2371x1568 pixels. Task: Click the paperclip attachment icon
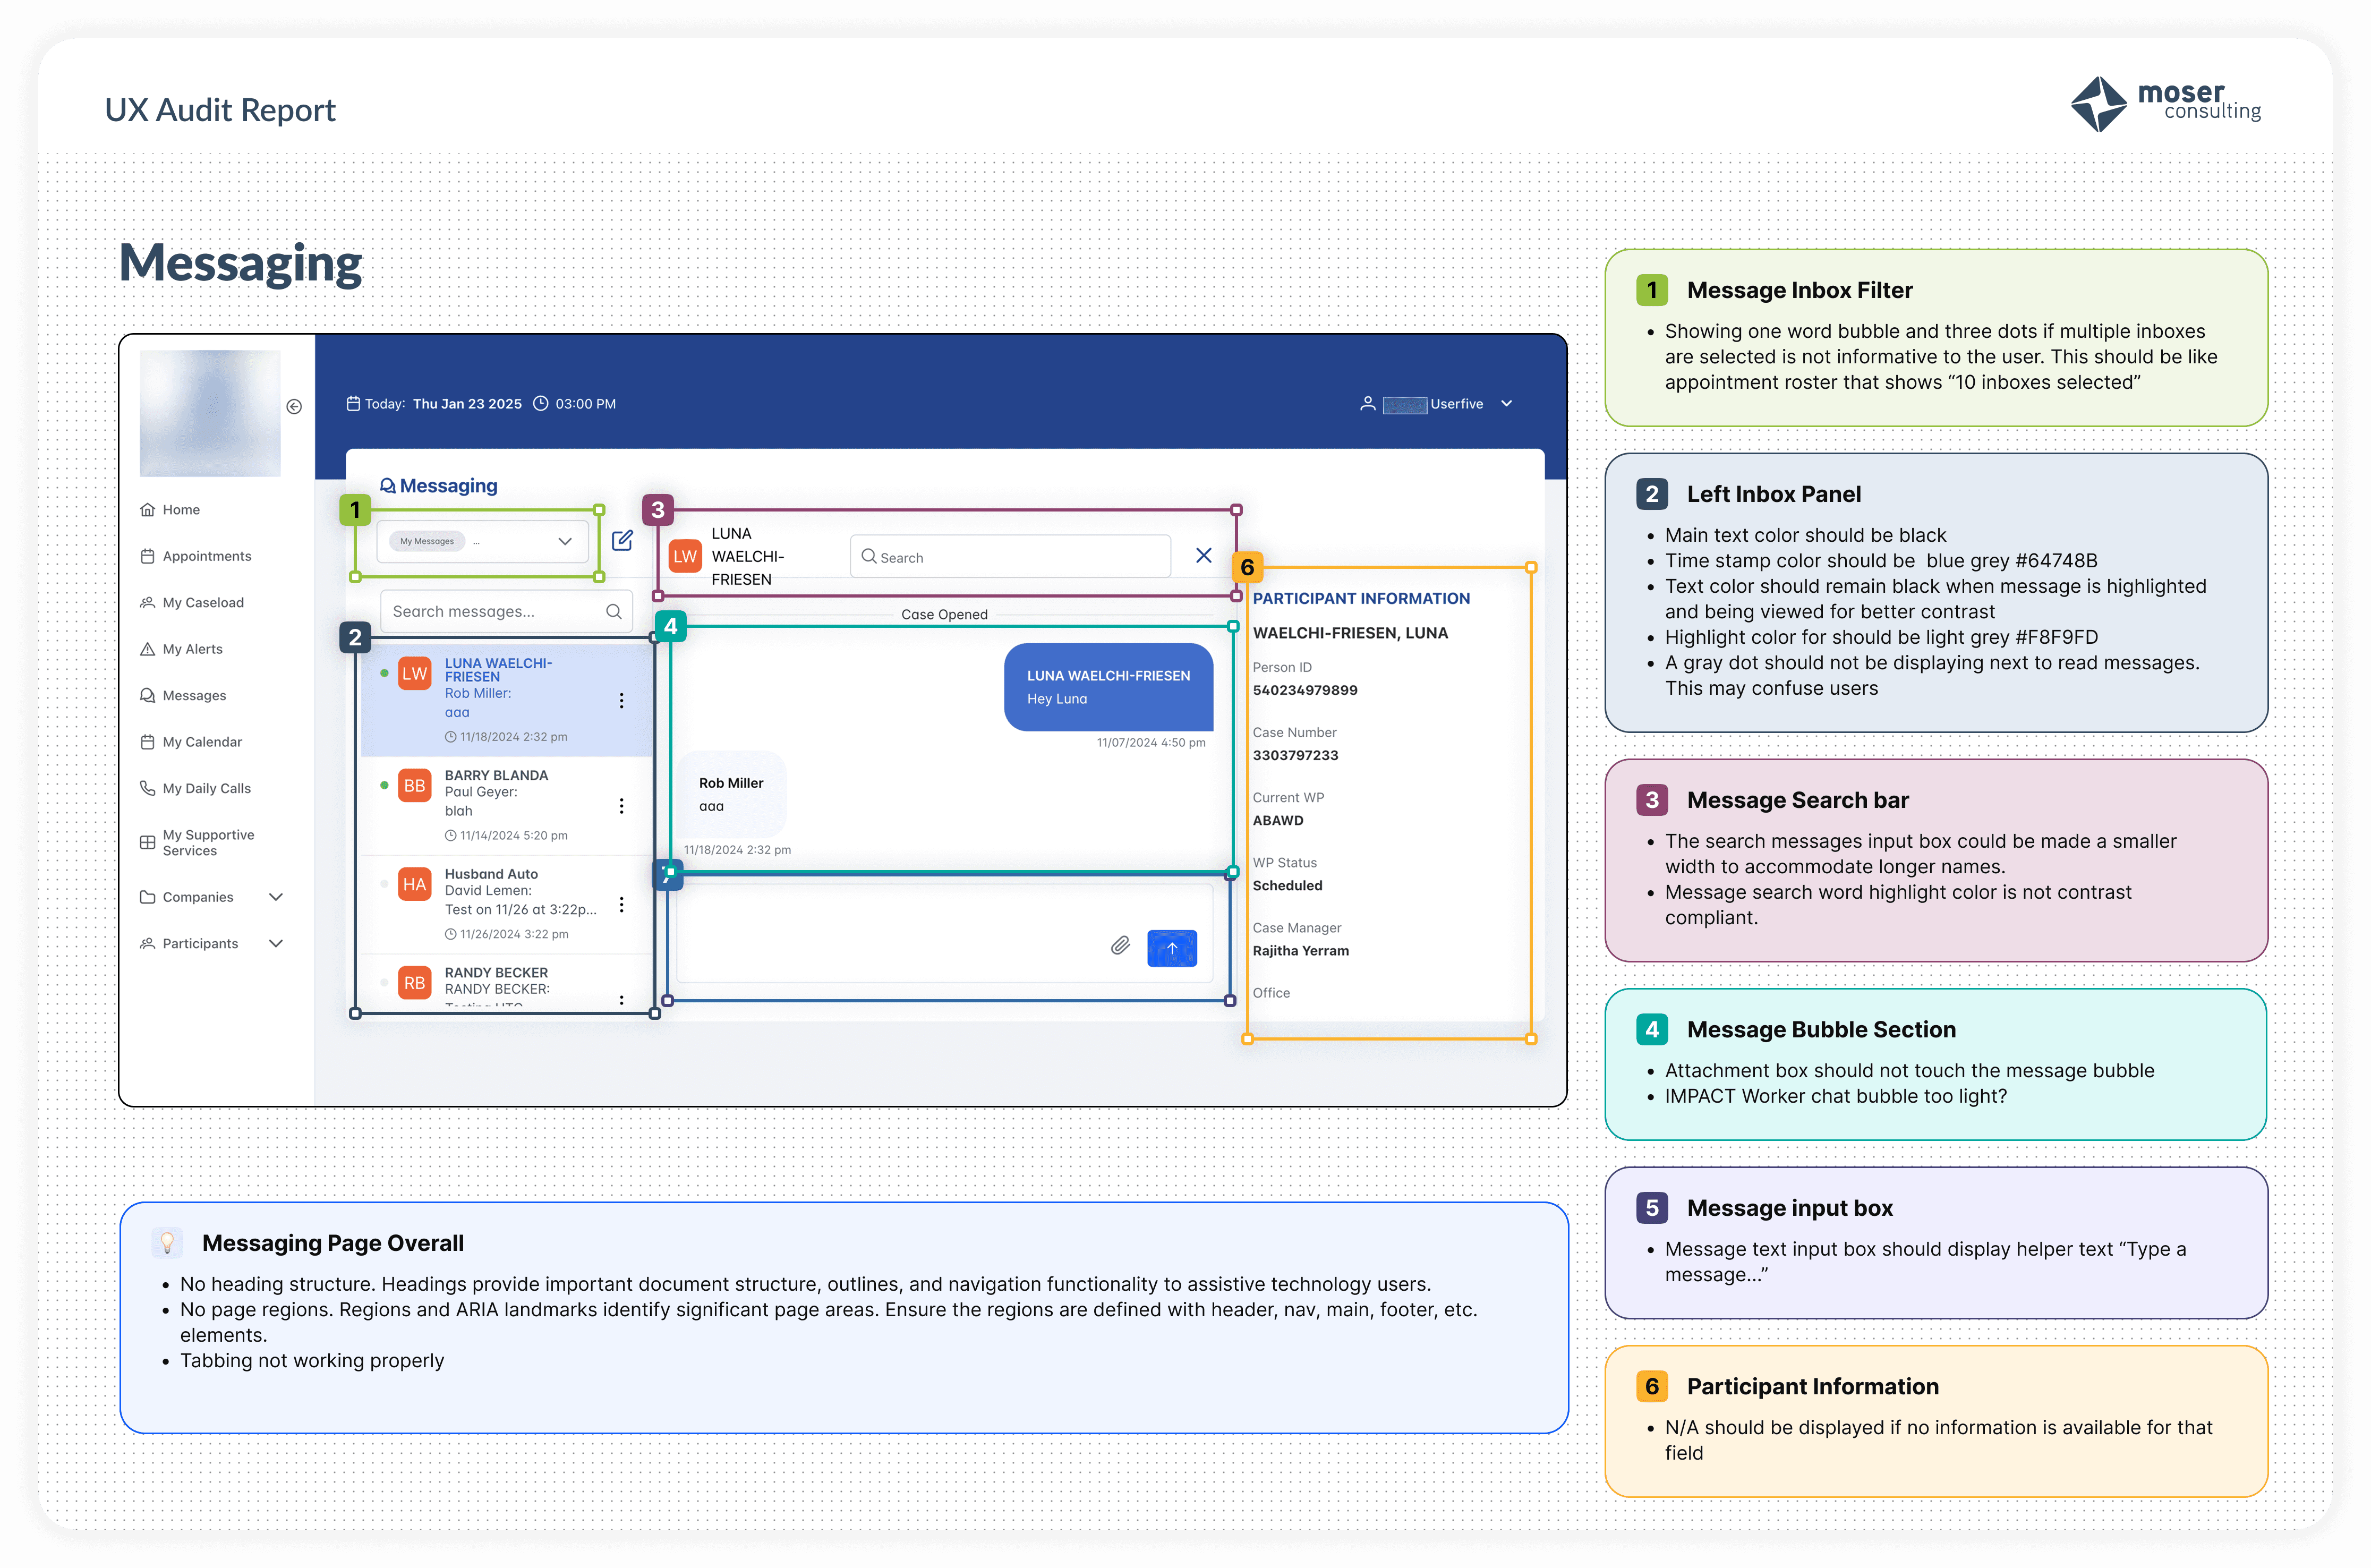point(1120,946)
